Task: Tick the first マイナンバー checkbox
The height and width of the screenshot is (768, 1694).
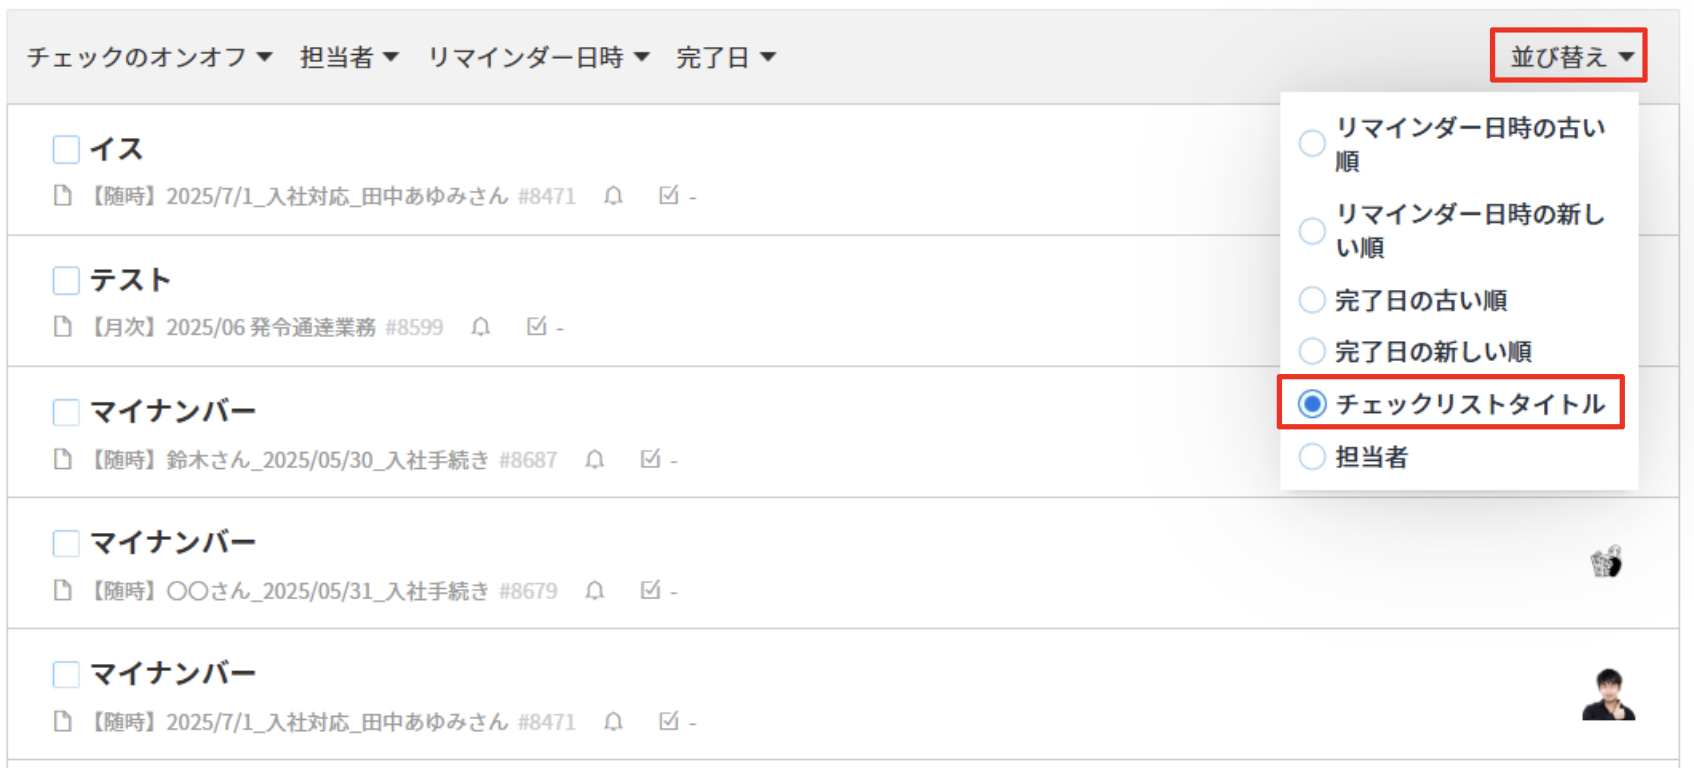Action: click(66, 412)
